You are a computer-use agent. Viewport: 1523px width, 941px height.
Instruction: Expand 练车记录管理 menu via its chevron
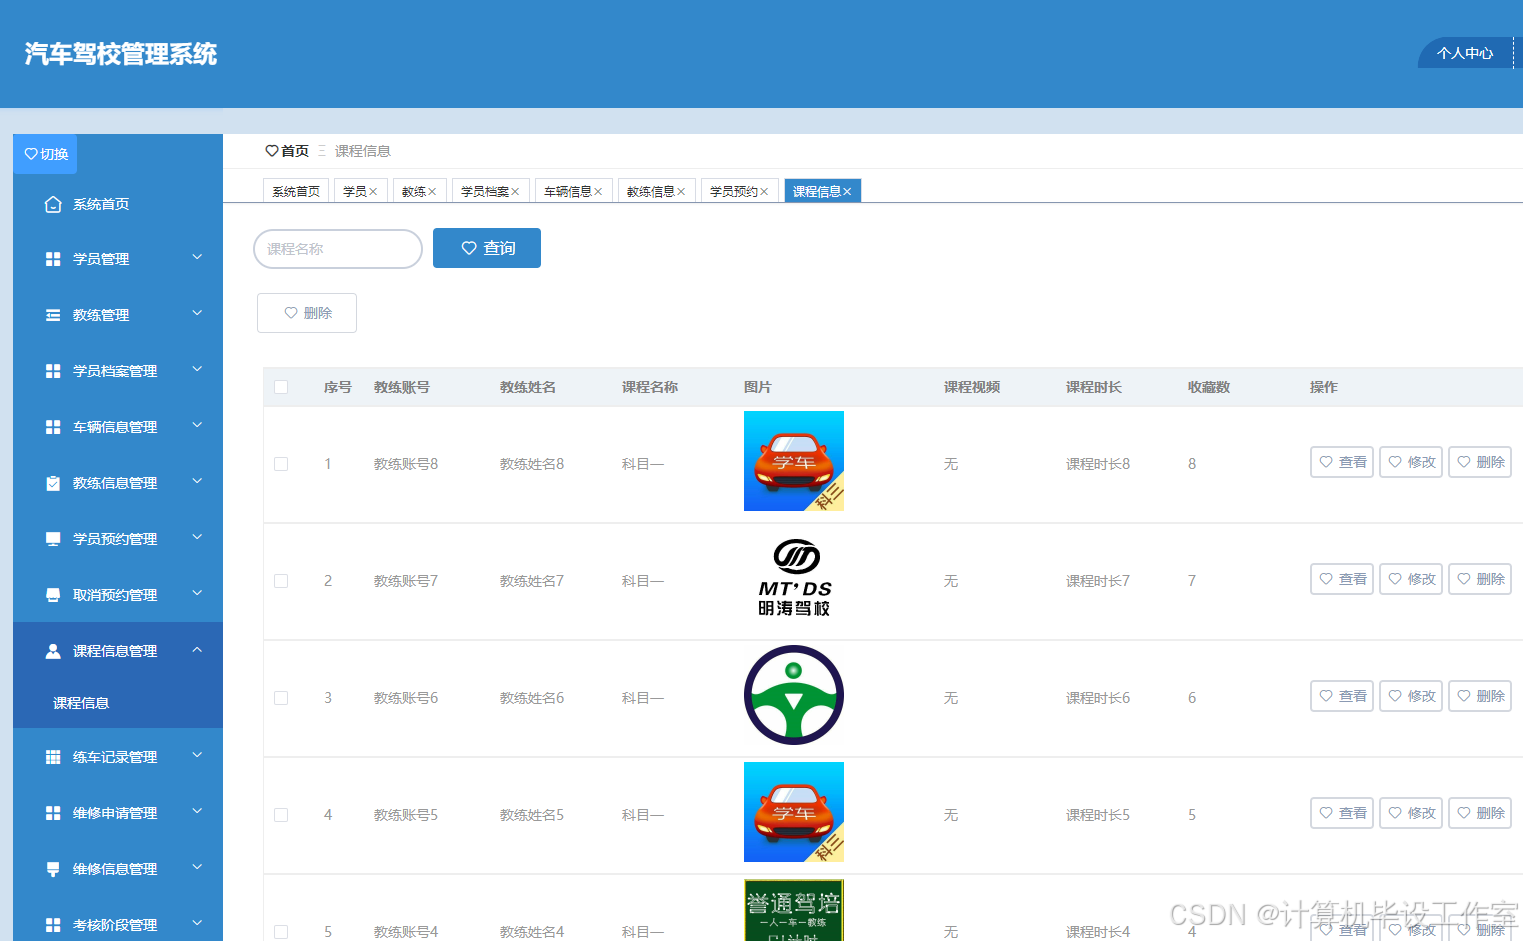point(197,755)
